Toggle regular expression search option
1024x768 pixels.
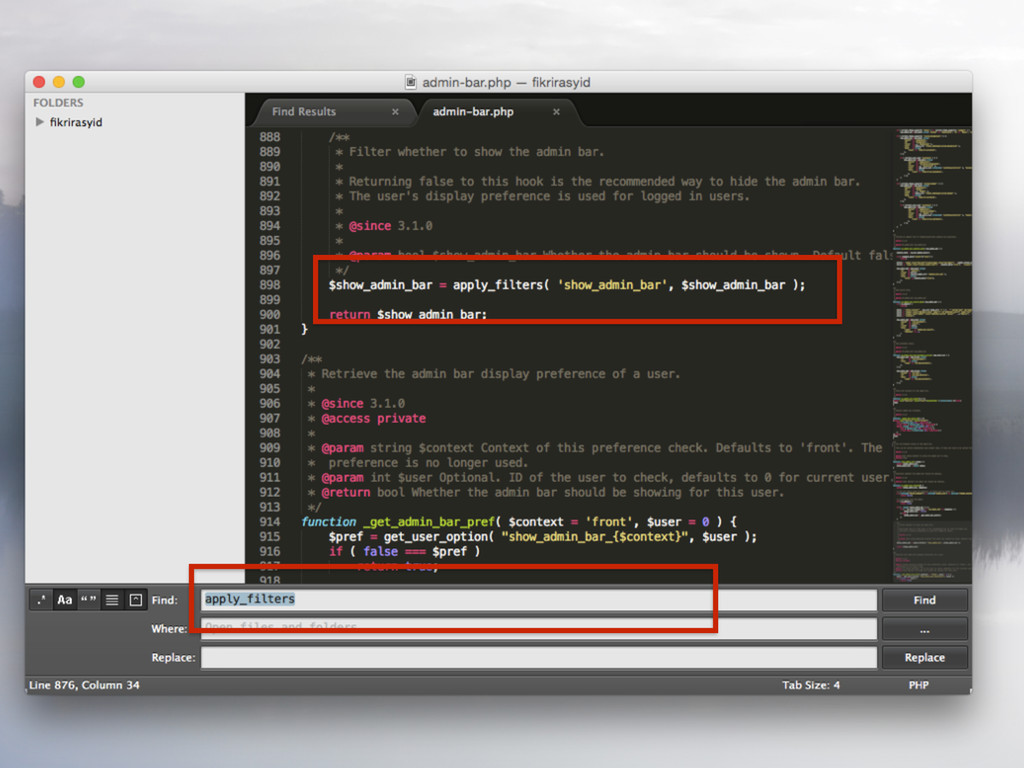(x=41, y=600)
